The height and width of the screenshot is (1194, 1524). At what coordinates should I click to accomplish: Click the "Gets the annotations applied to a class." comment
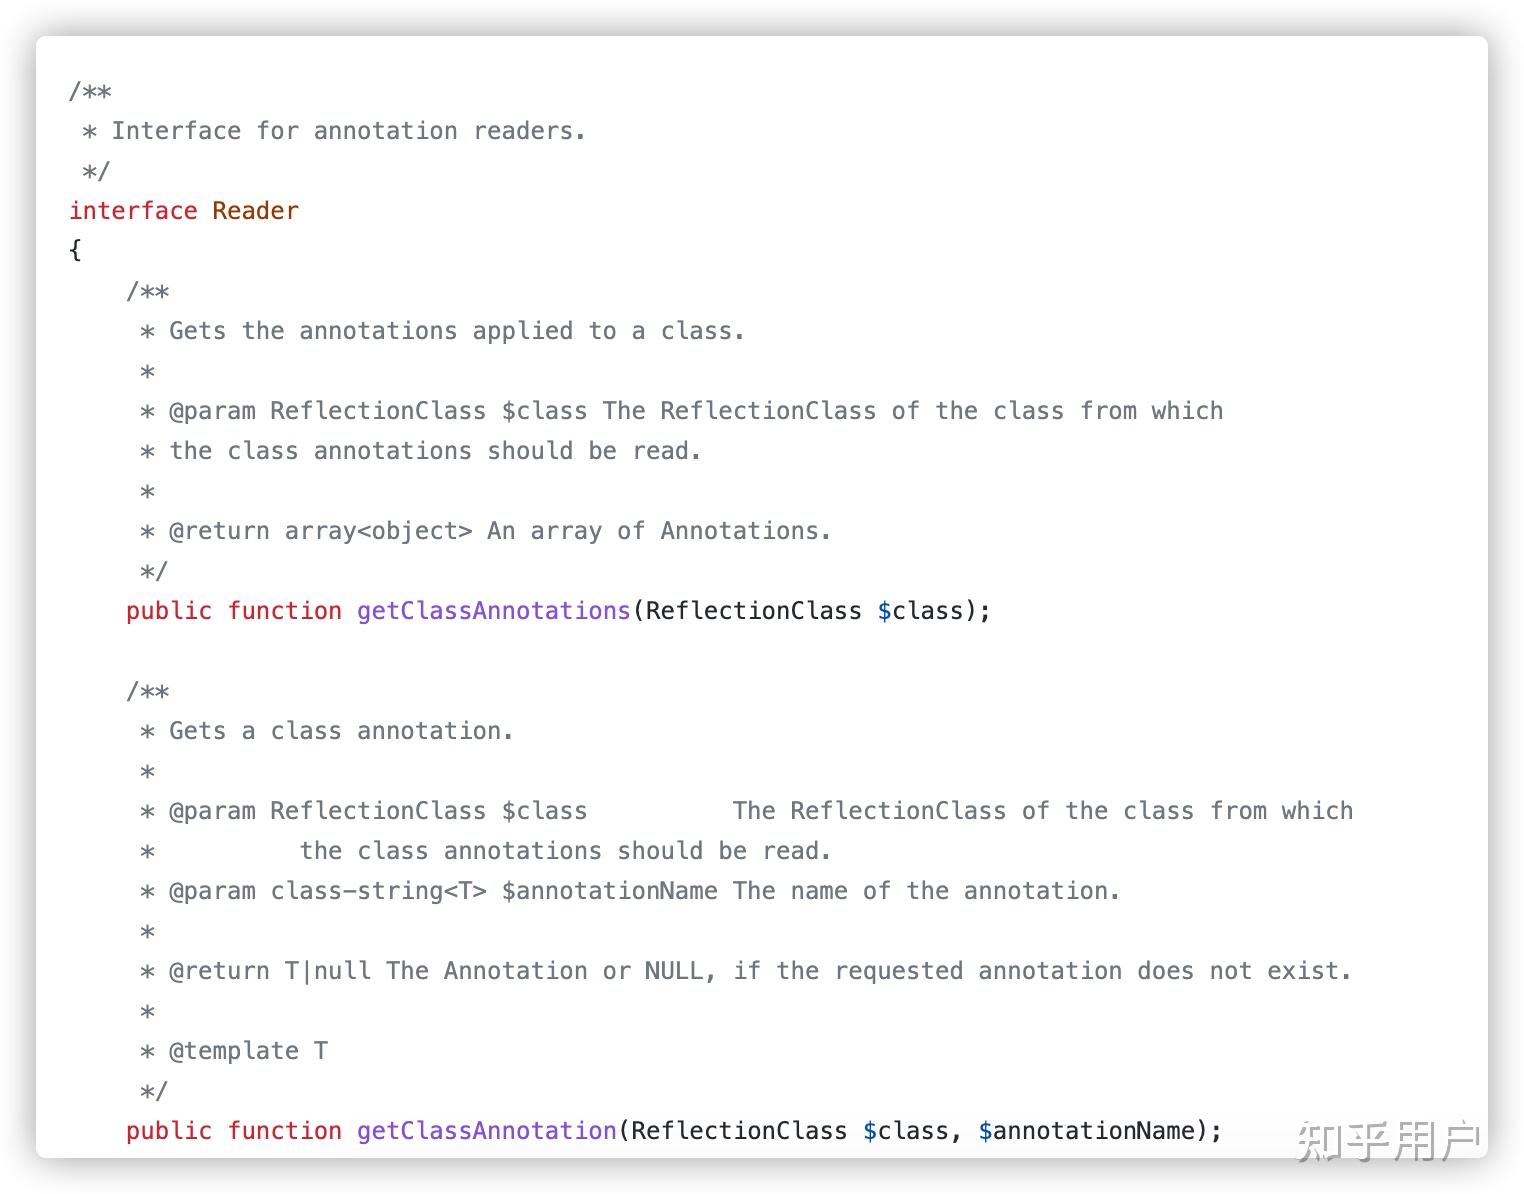point(456,331)
